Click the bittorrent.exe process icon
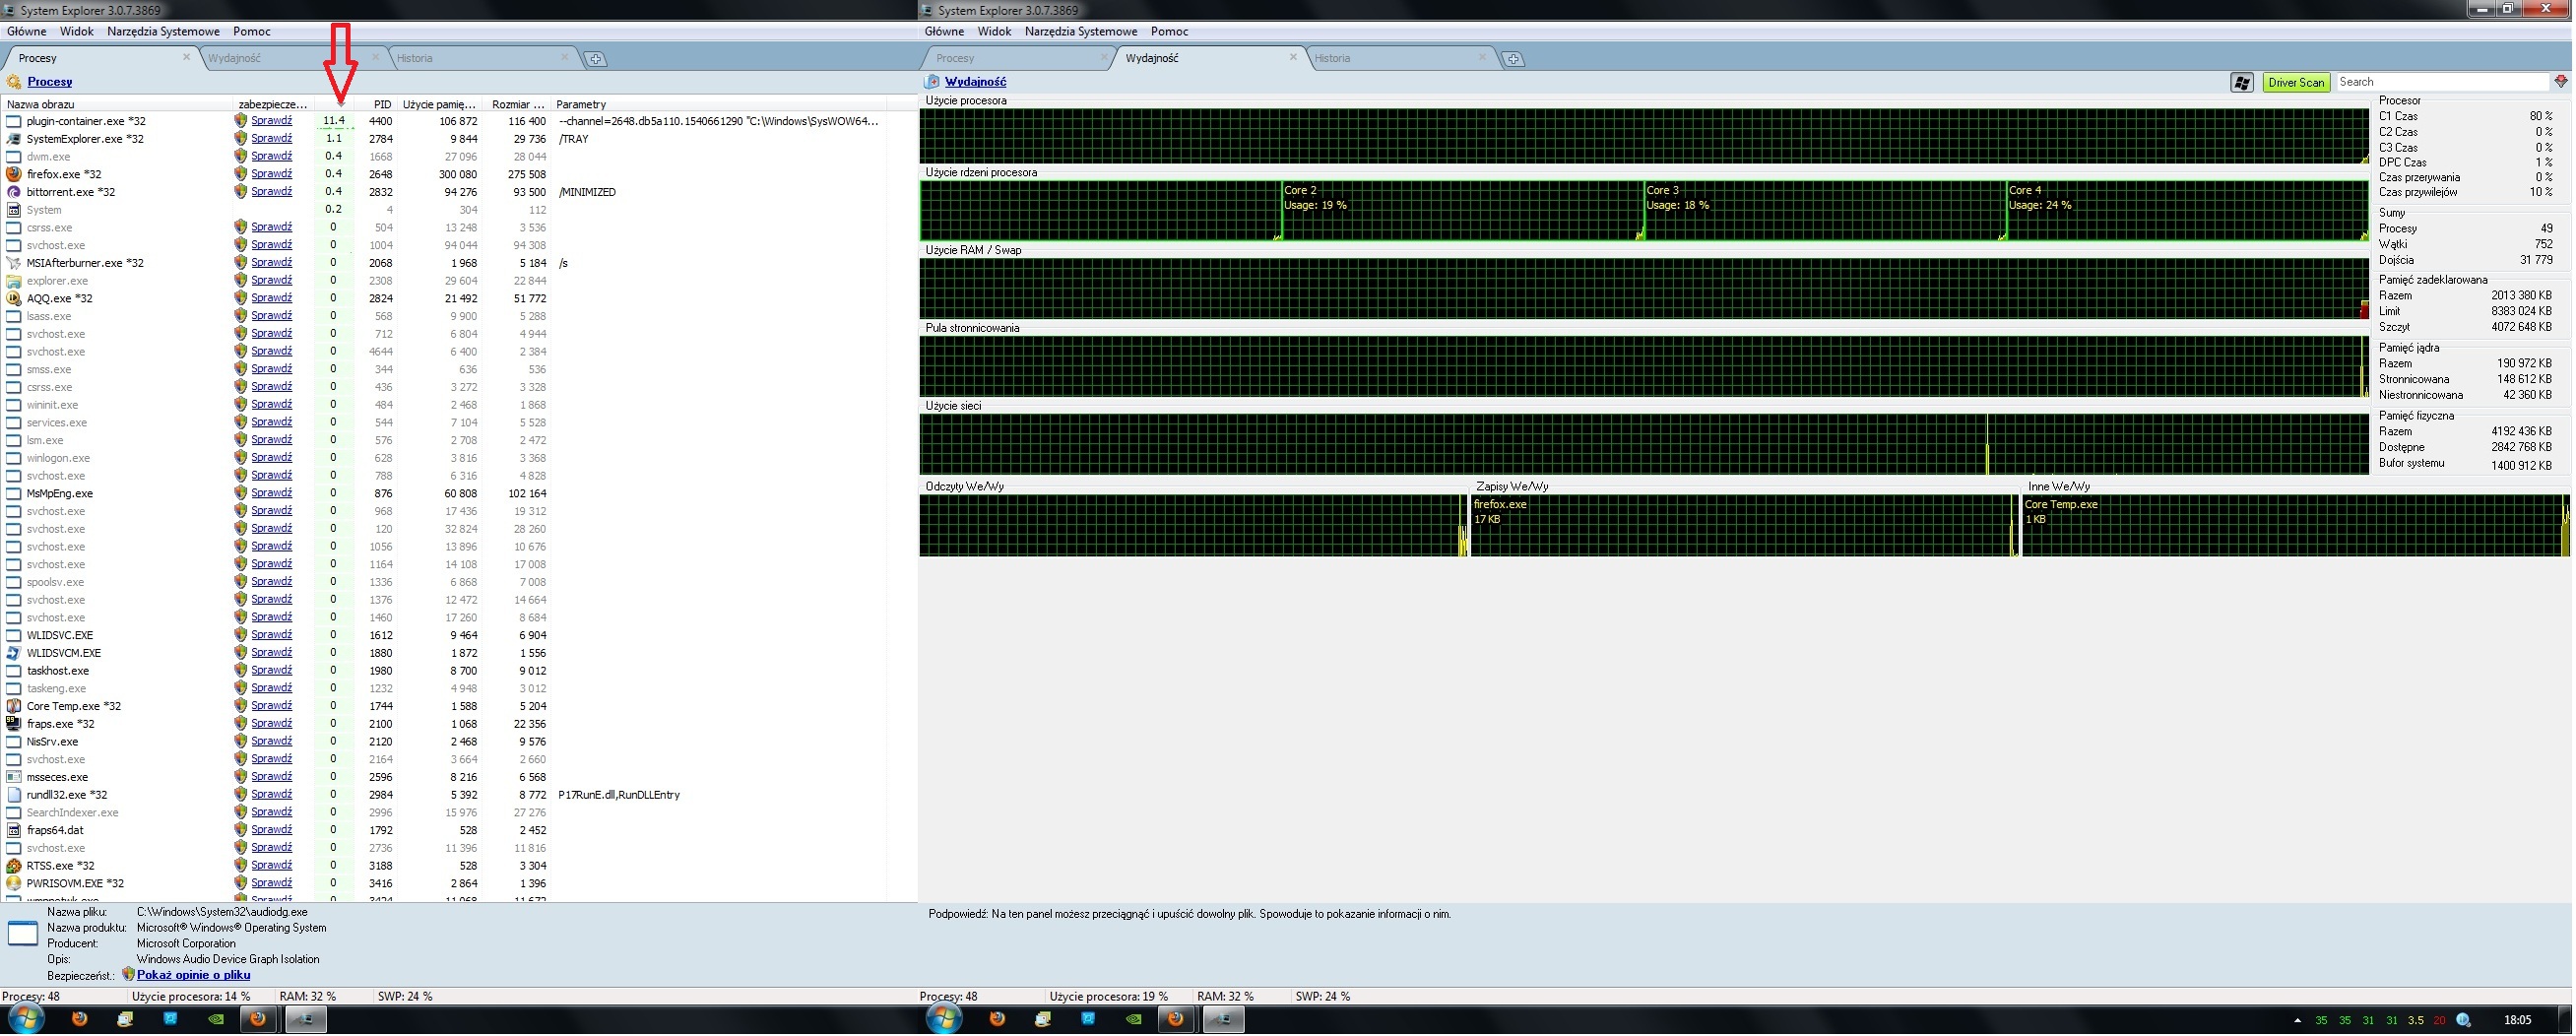The image size is (2576, 1036). [x=14, y=192]
